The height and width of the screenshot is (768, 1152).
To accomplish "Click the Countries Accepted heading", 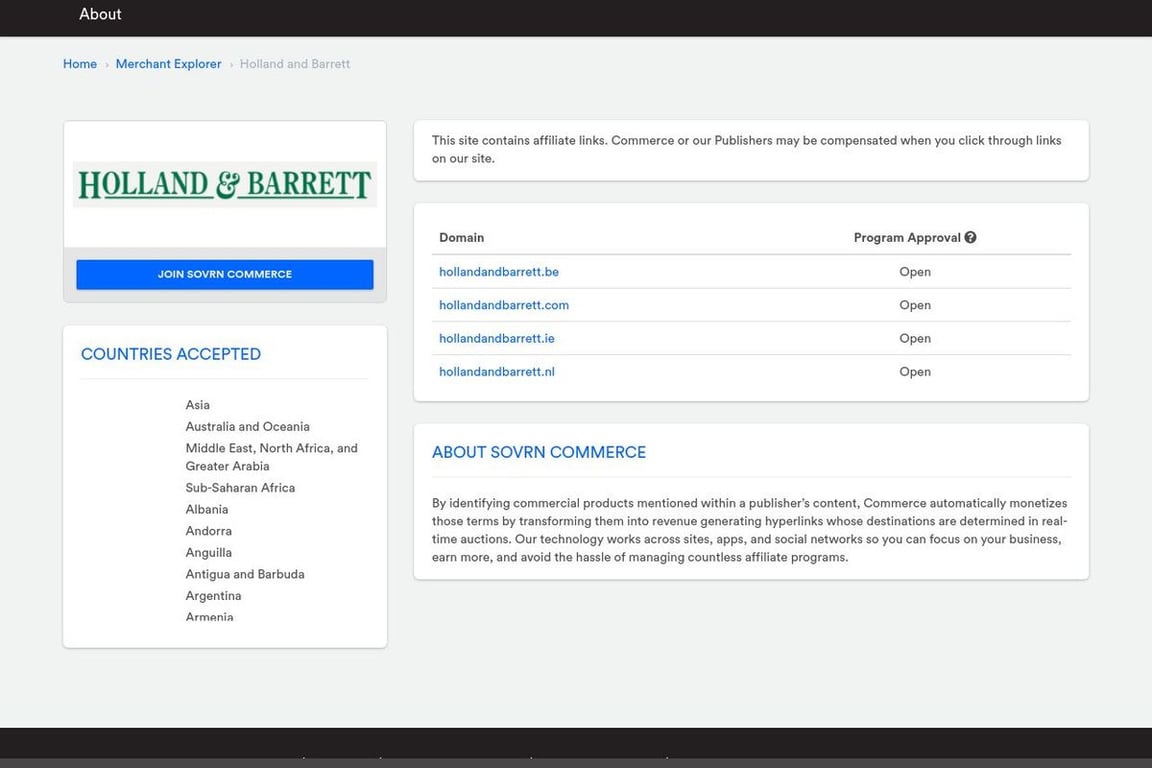I will coord(170,354).
